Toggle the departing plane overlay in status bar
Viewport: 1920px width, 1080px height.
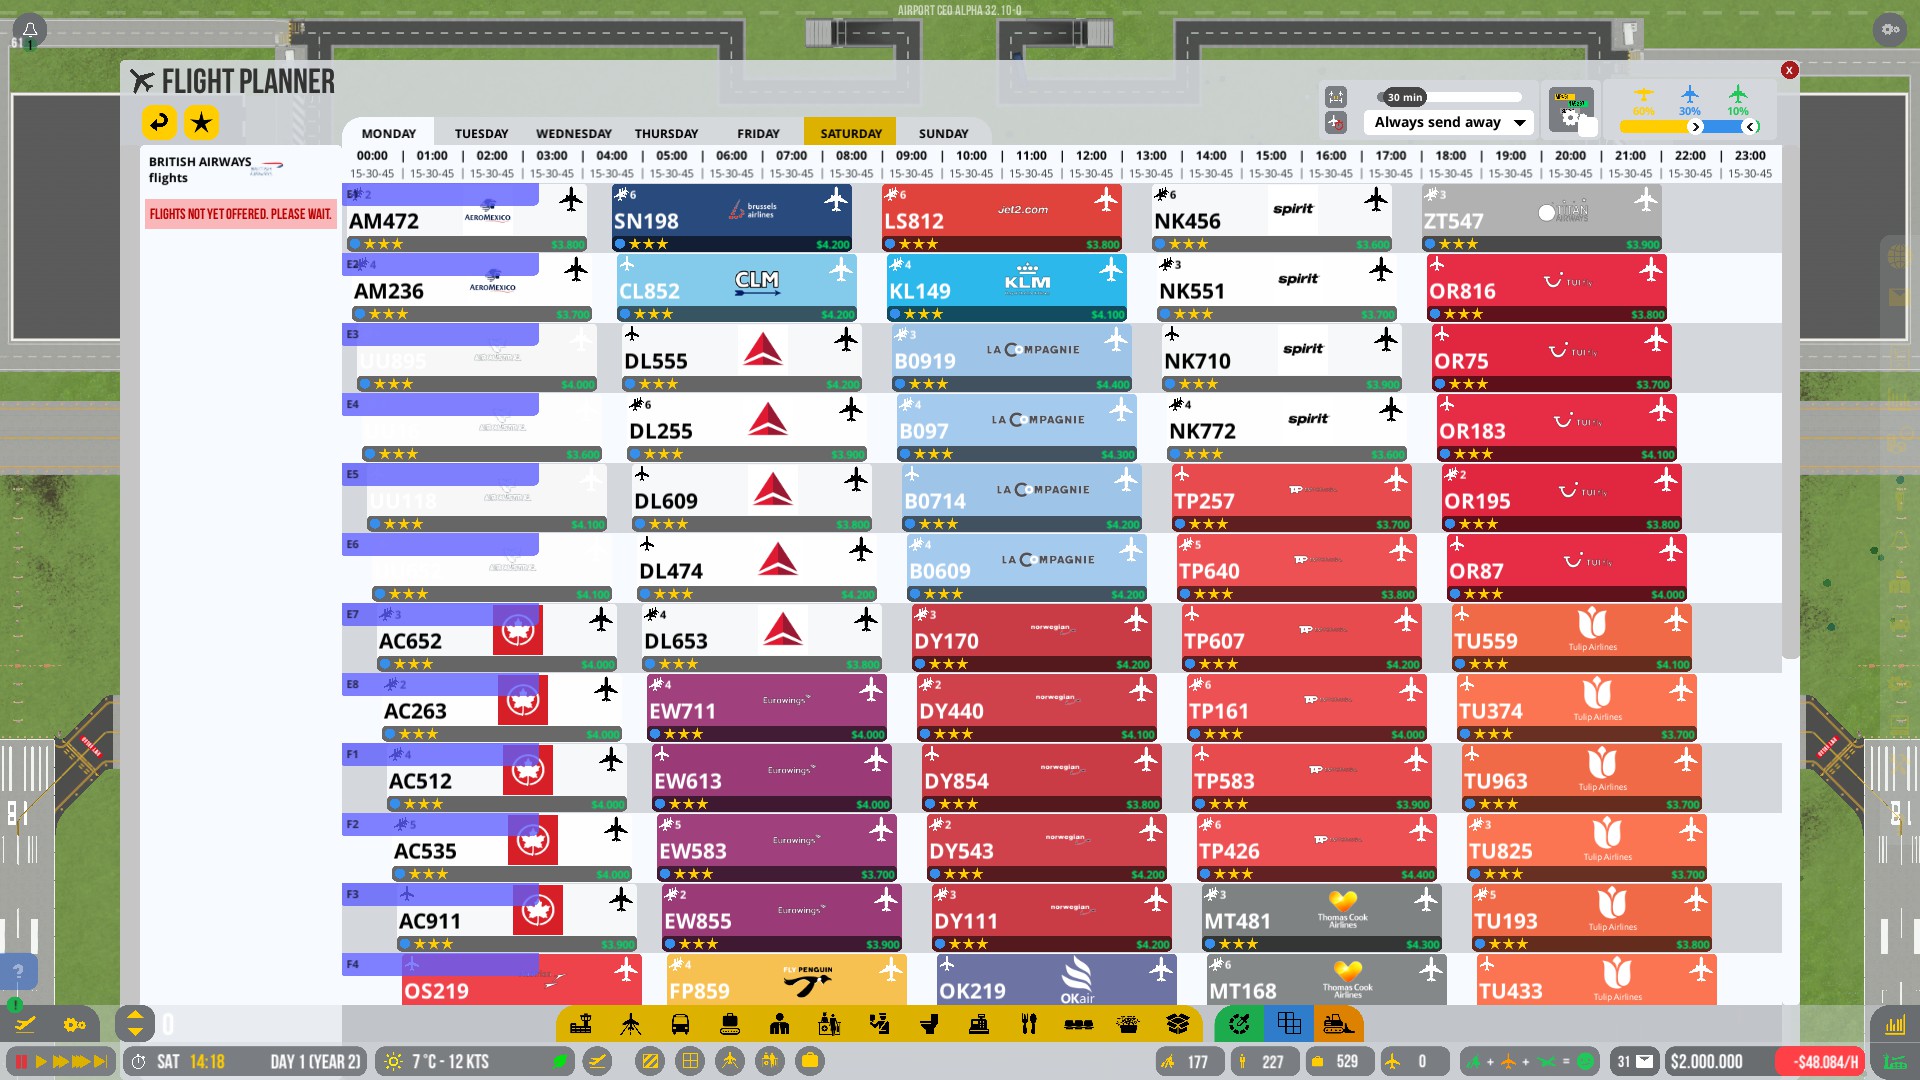[x=597, y=1062]
